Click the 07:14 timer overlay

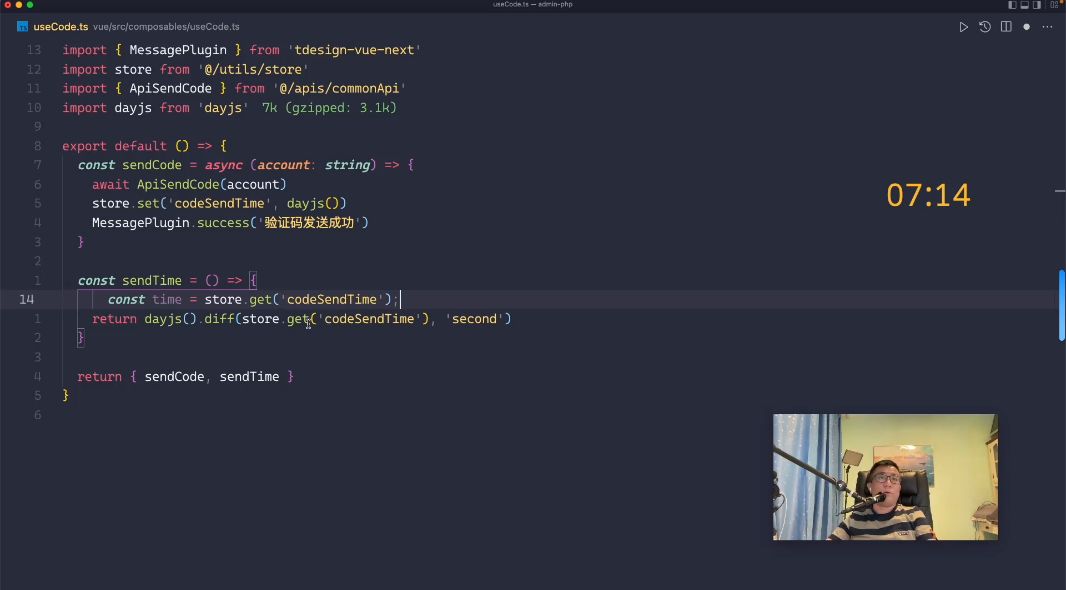tap(928, 196)
